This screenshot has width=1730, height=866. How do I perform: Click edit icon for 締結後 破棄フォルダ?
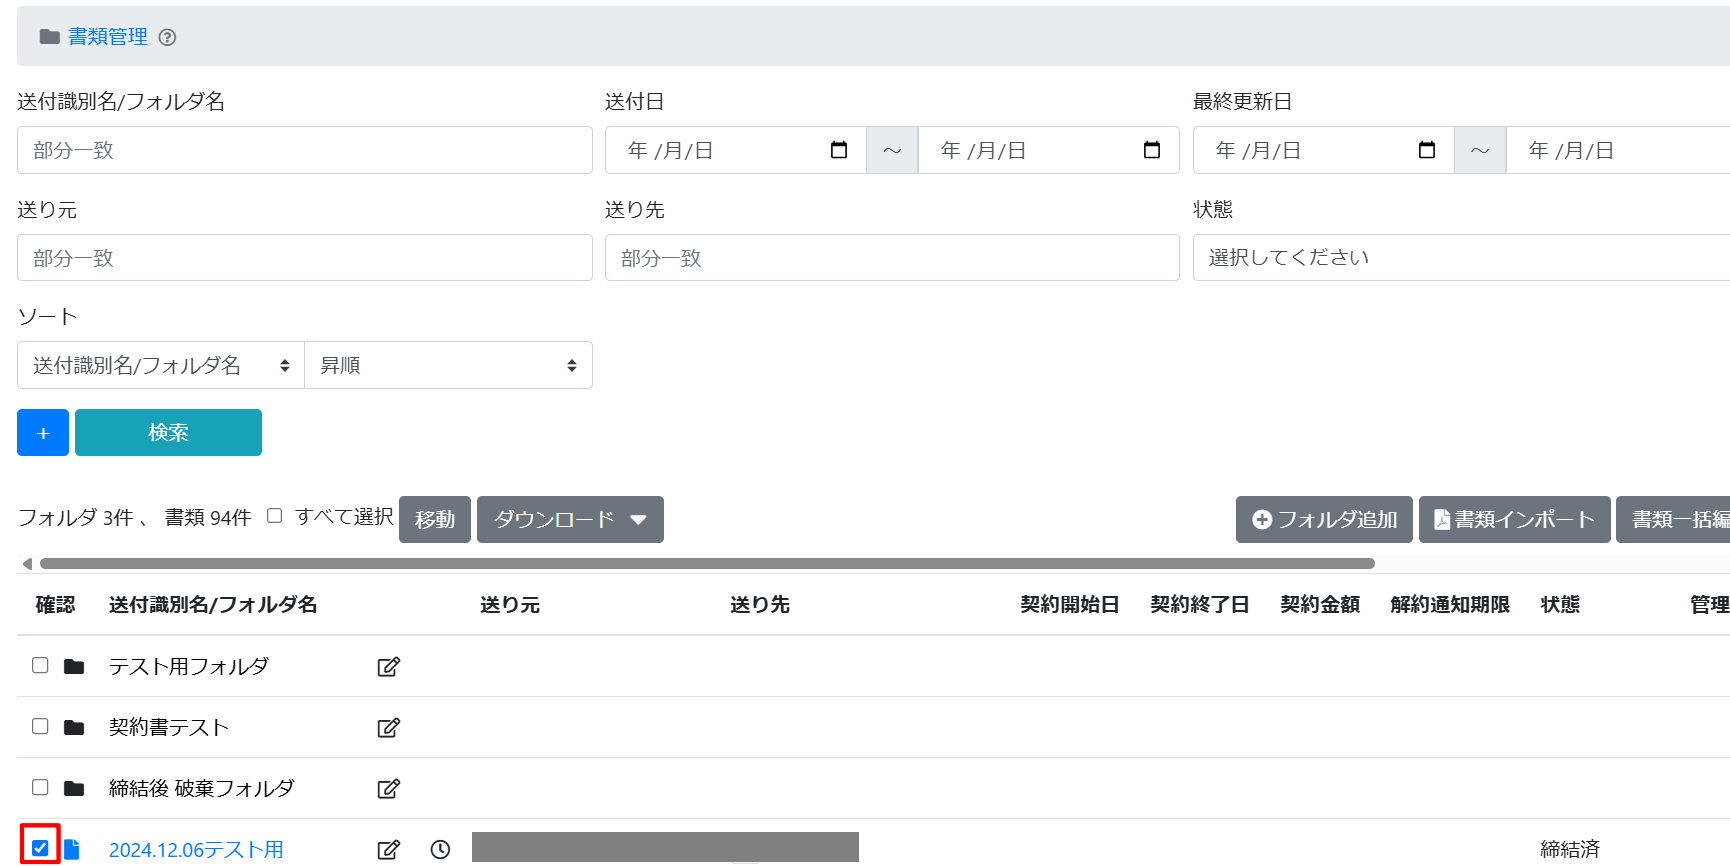coord(388,789)
